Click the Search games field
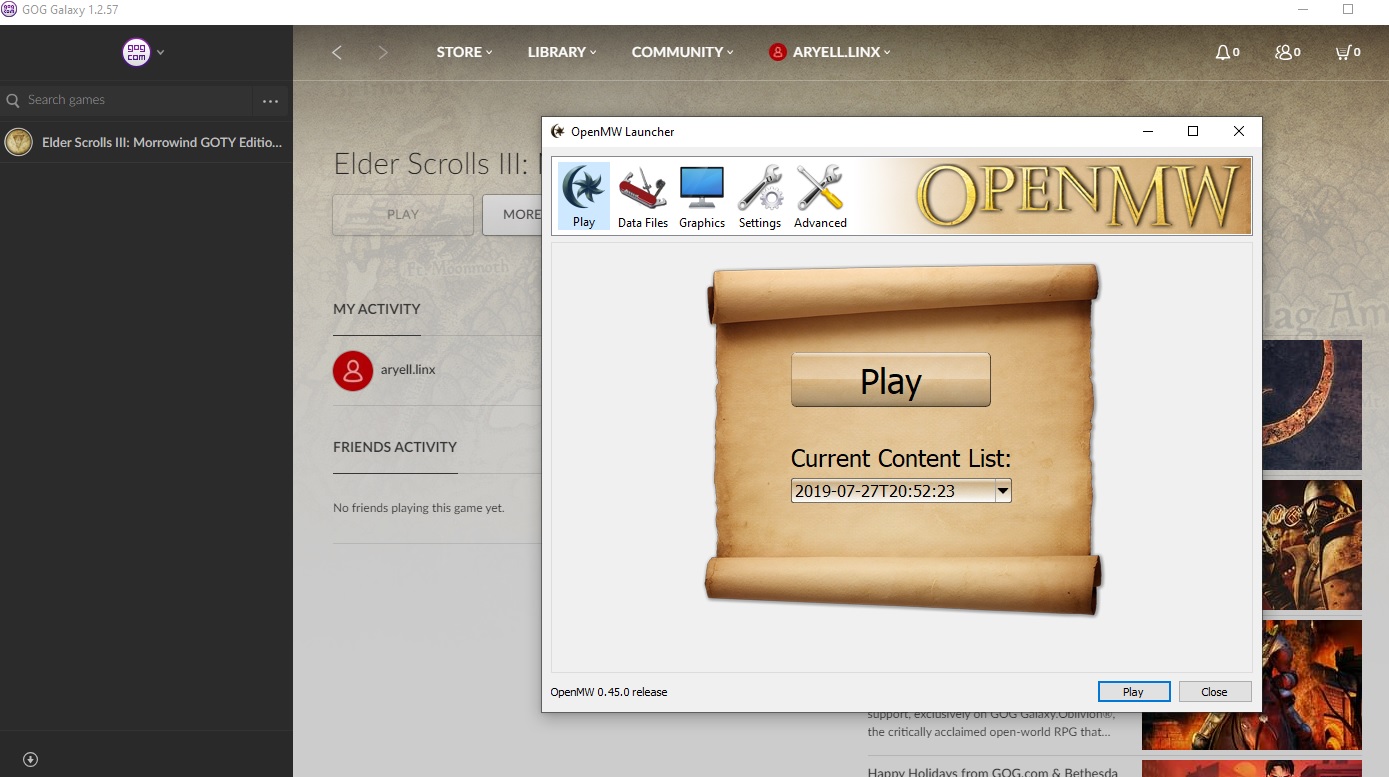This screenshot has height=777, width=1389. [x=128, y=100]
